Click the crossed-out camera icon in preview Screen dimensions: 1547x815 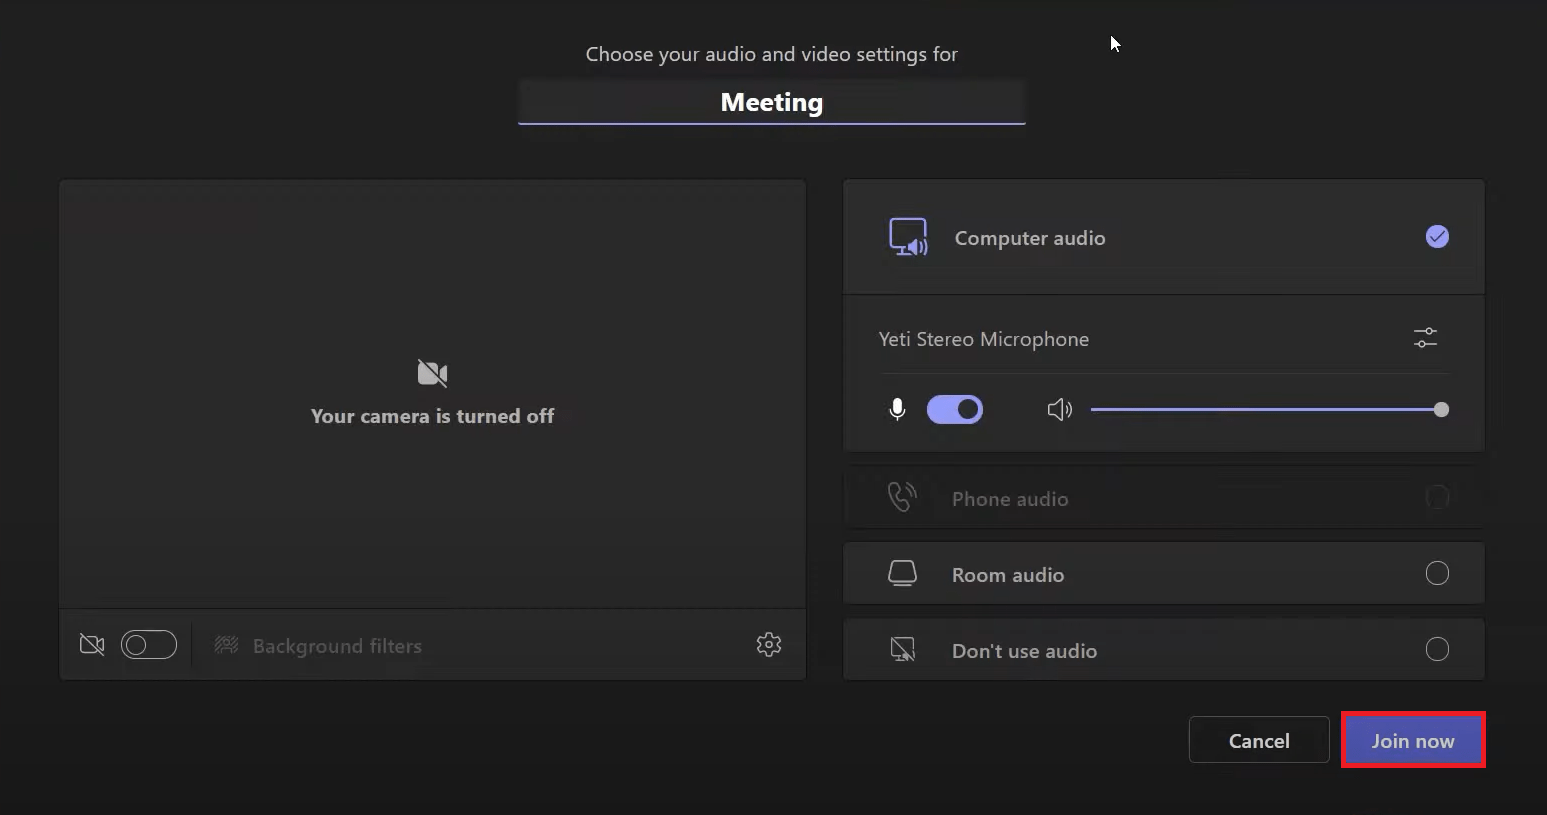(x=432, y=373)
